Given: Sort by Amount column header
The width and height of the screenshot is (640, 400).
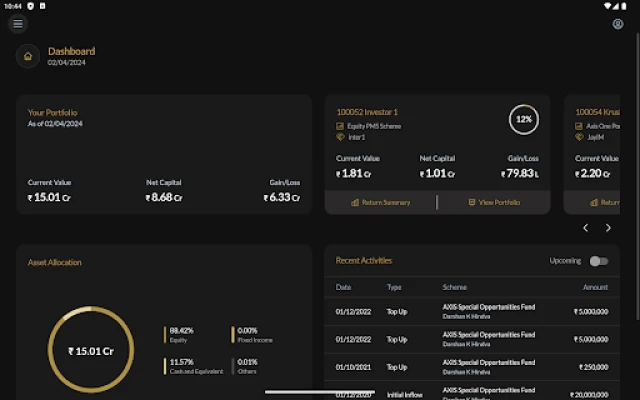Looking at the screenshot, I should (595, 287).
